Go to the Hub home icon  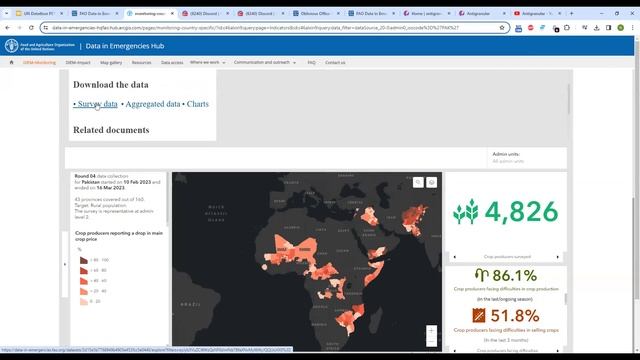(11, 62)
